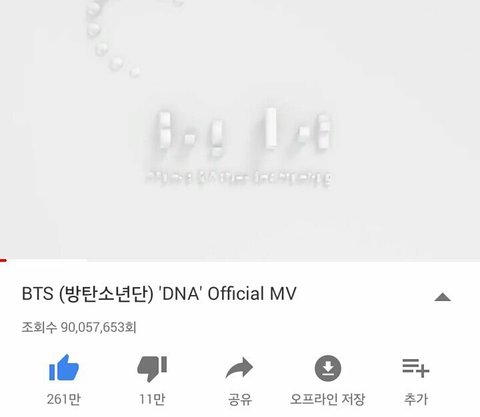Tap the BTS 'DNA' Official MV title

click(159, 294)
